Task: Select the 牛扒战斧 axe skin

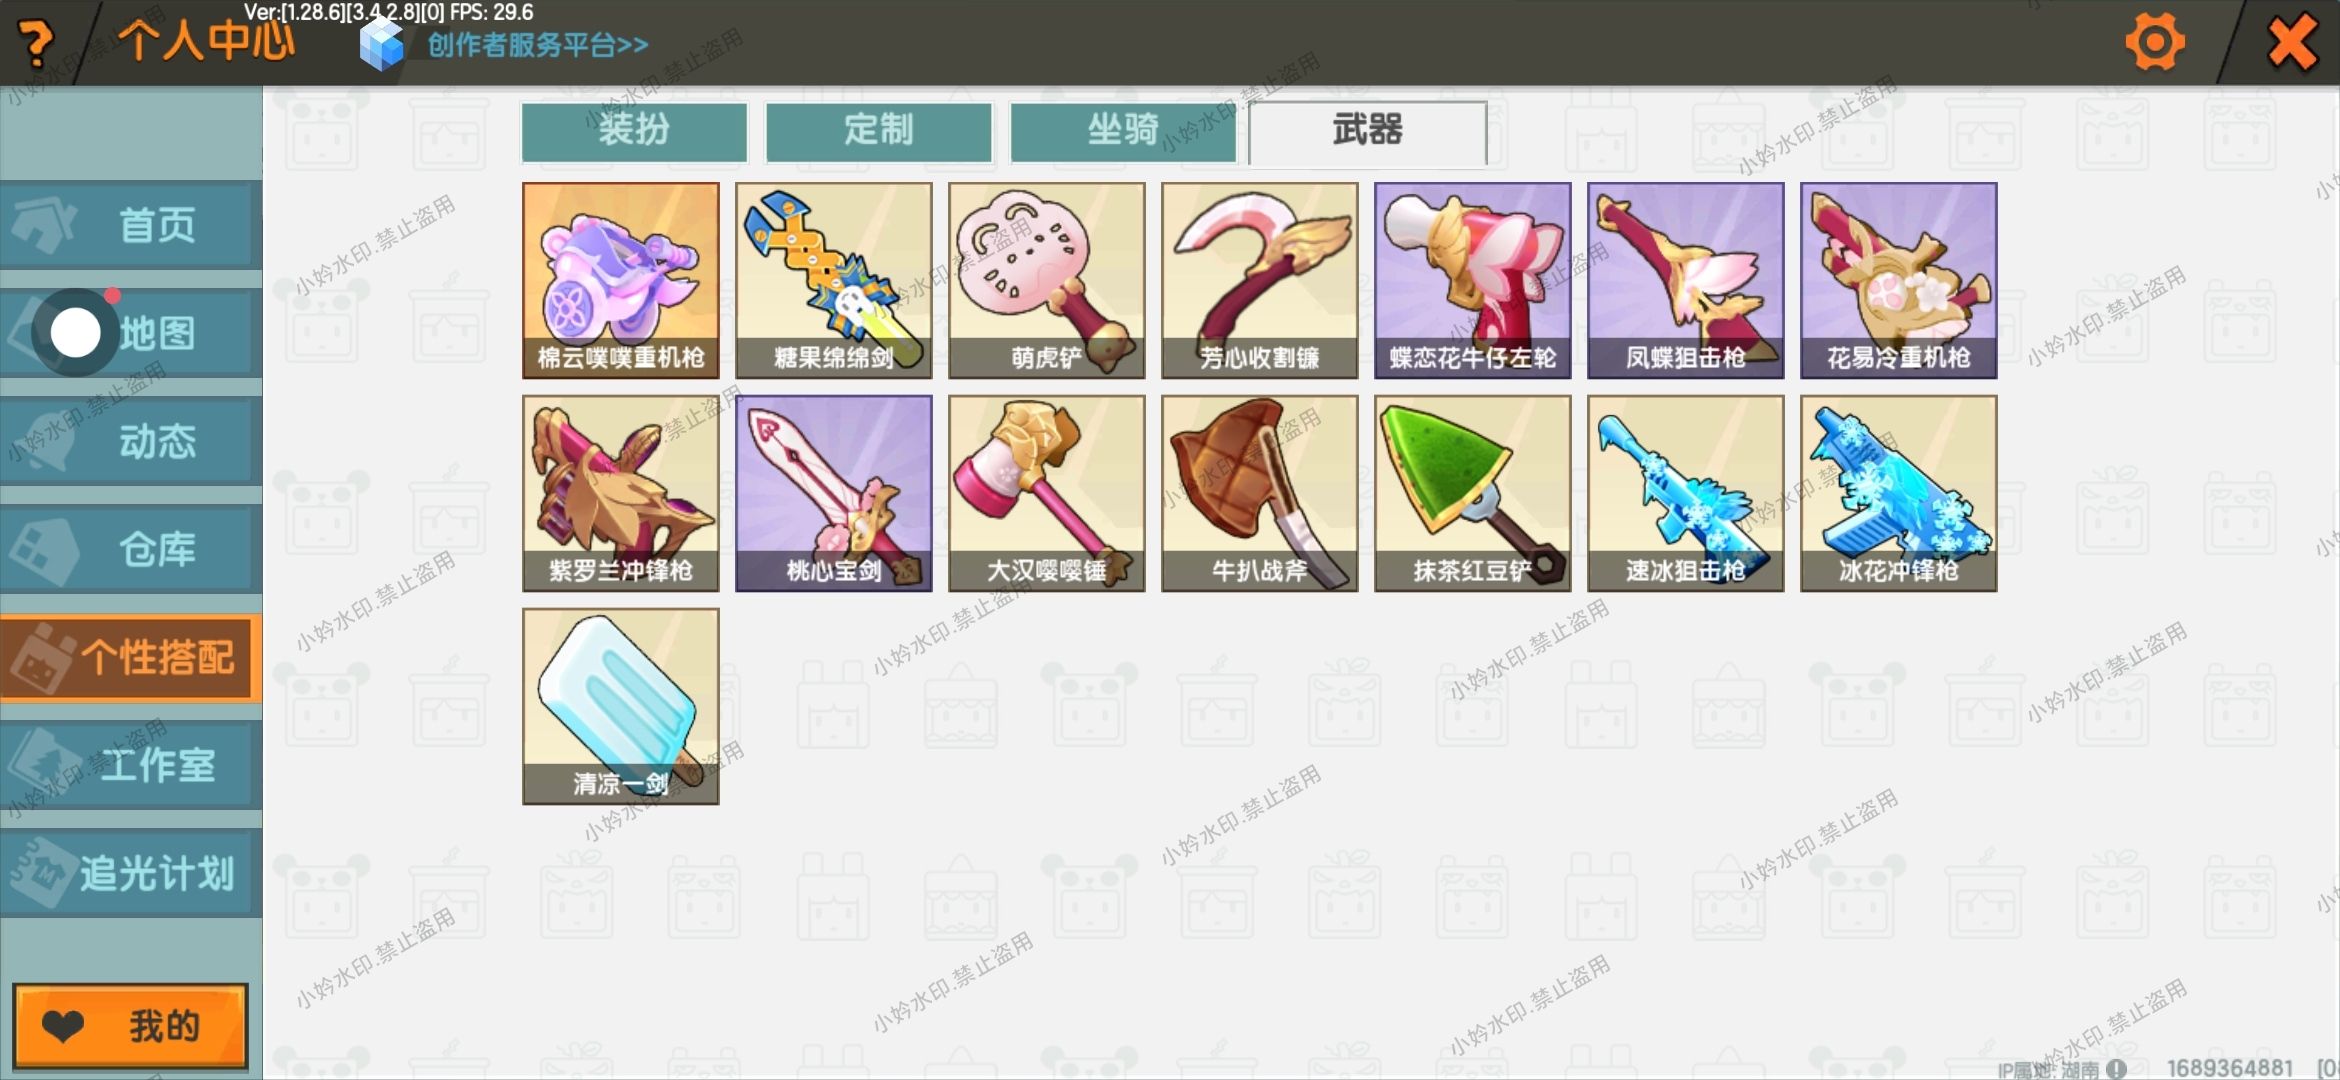Action: tap(1259, 493)
